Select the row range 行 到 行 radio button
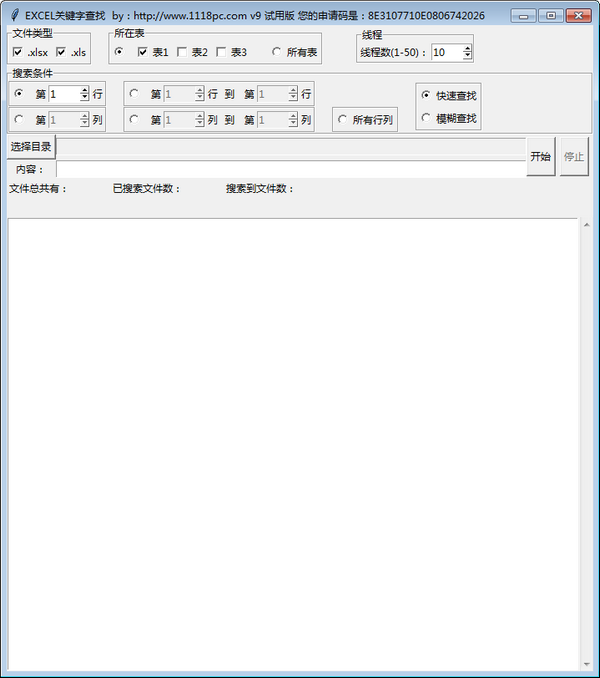600x678 pixels. [134, 93]
